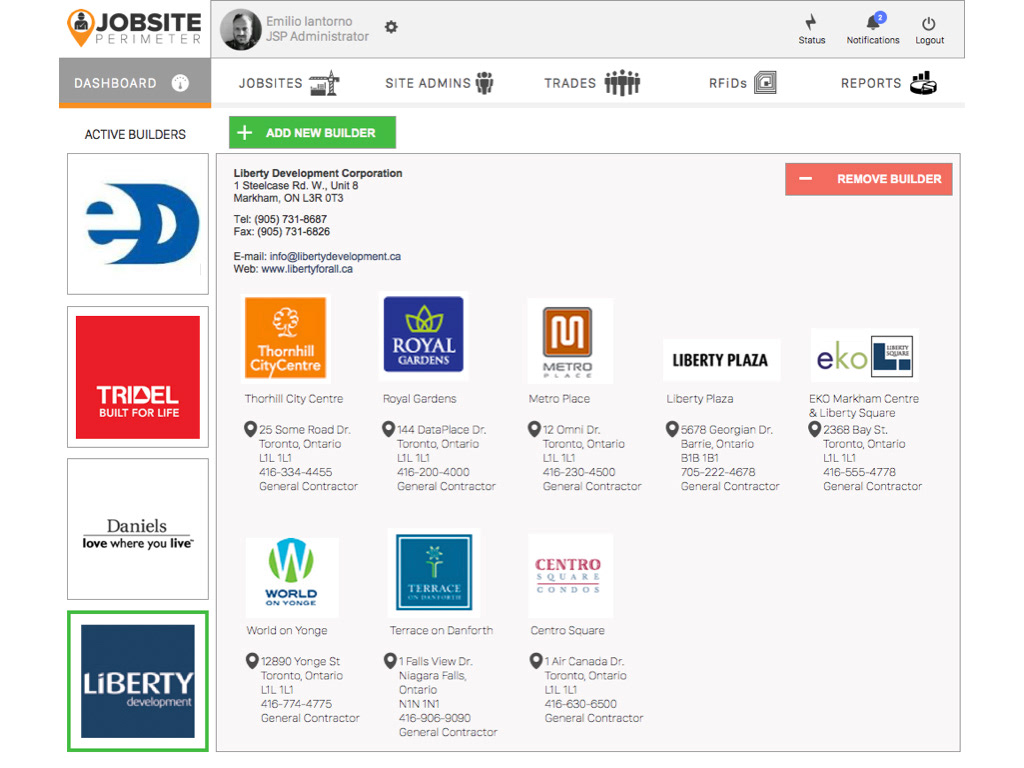Open the EKO Markham Centre jobsite name

tap(863, 406)
